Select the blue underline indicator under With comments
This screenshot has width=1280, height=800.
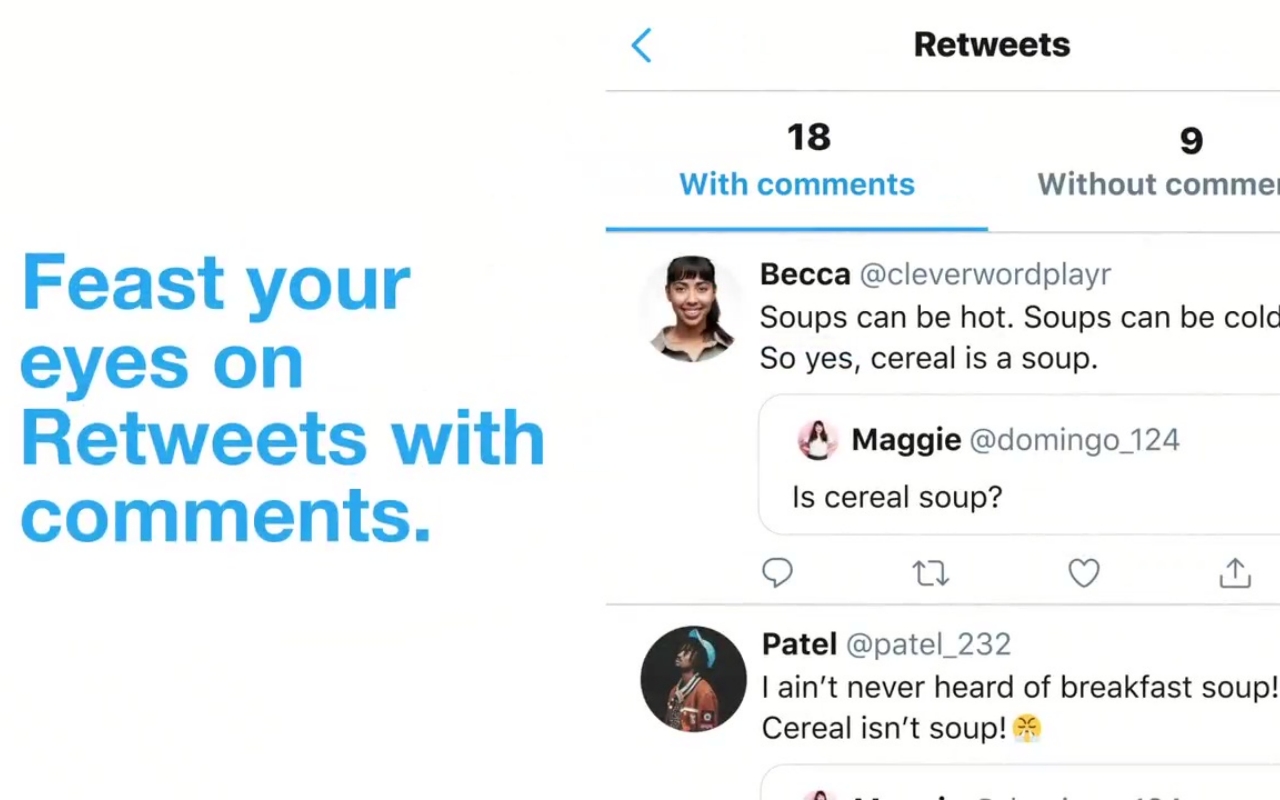pos(796,229)
